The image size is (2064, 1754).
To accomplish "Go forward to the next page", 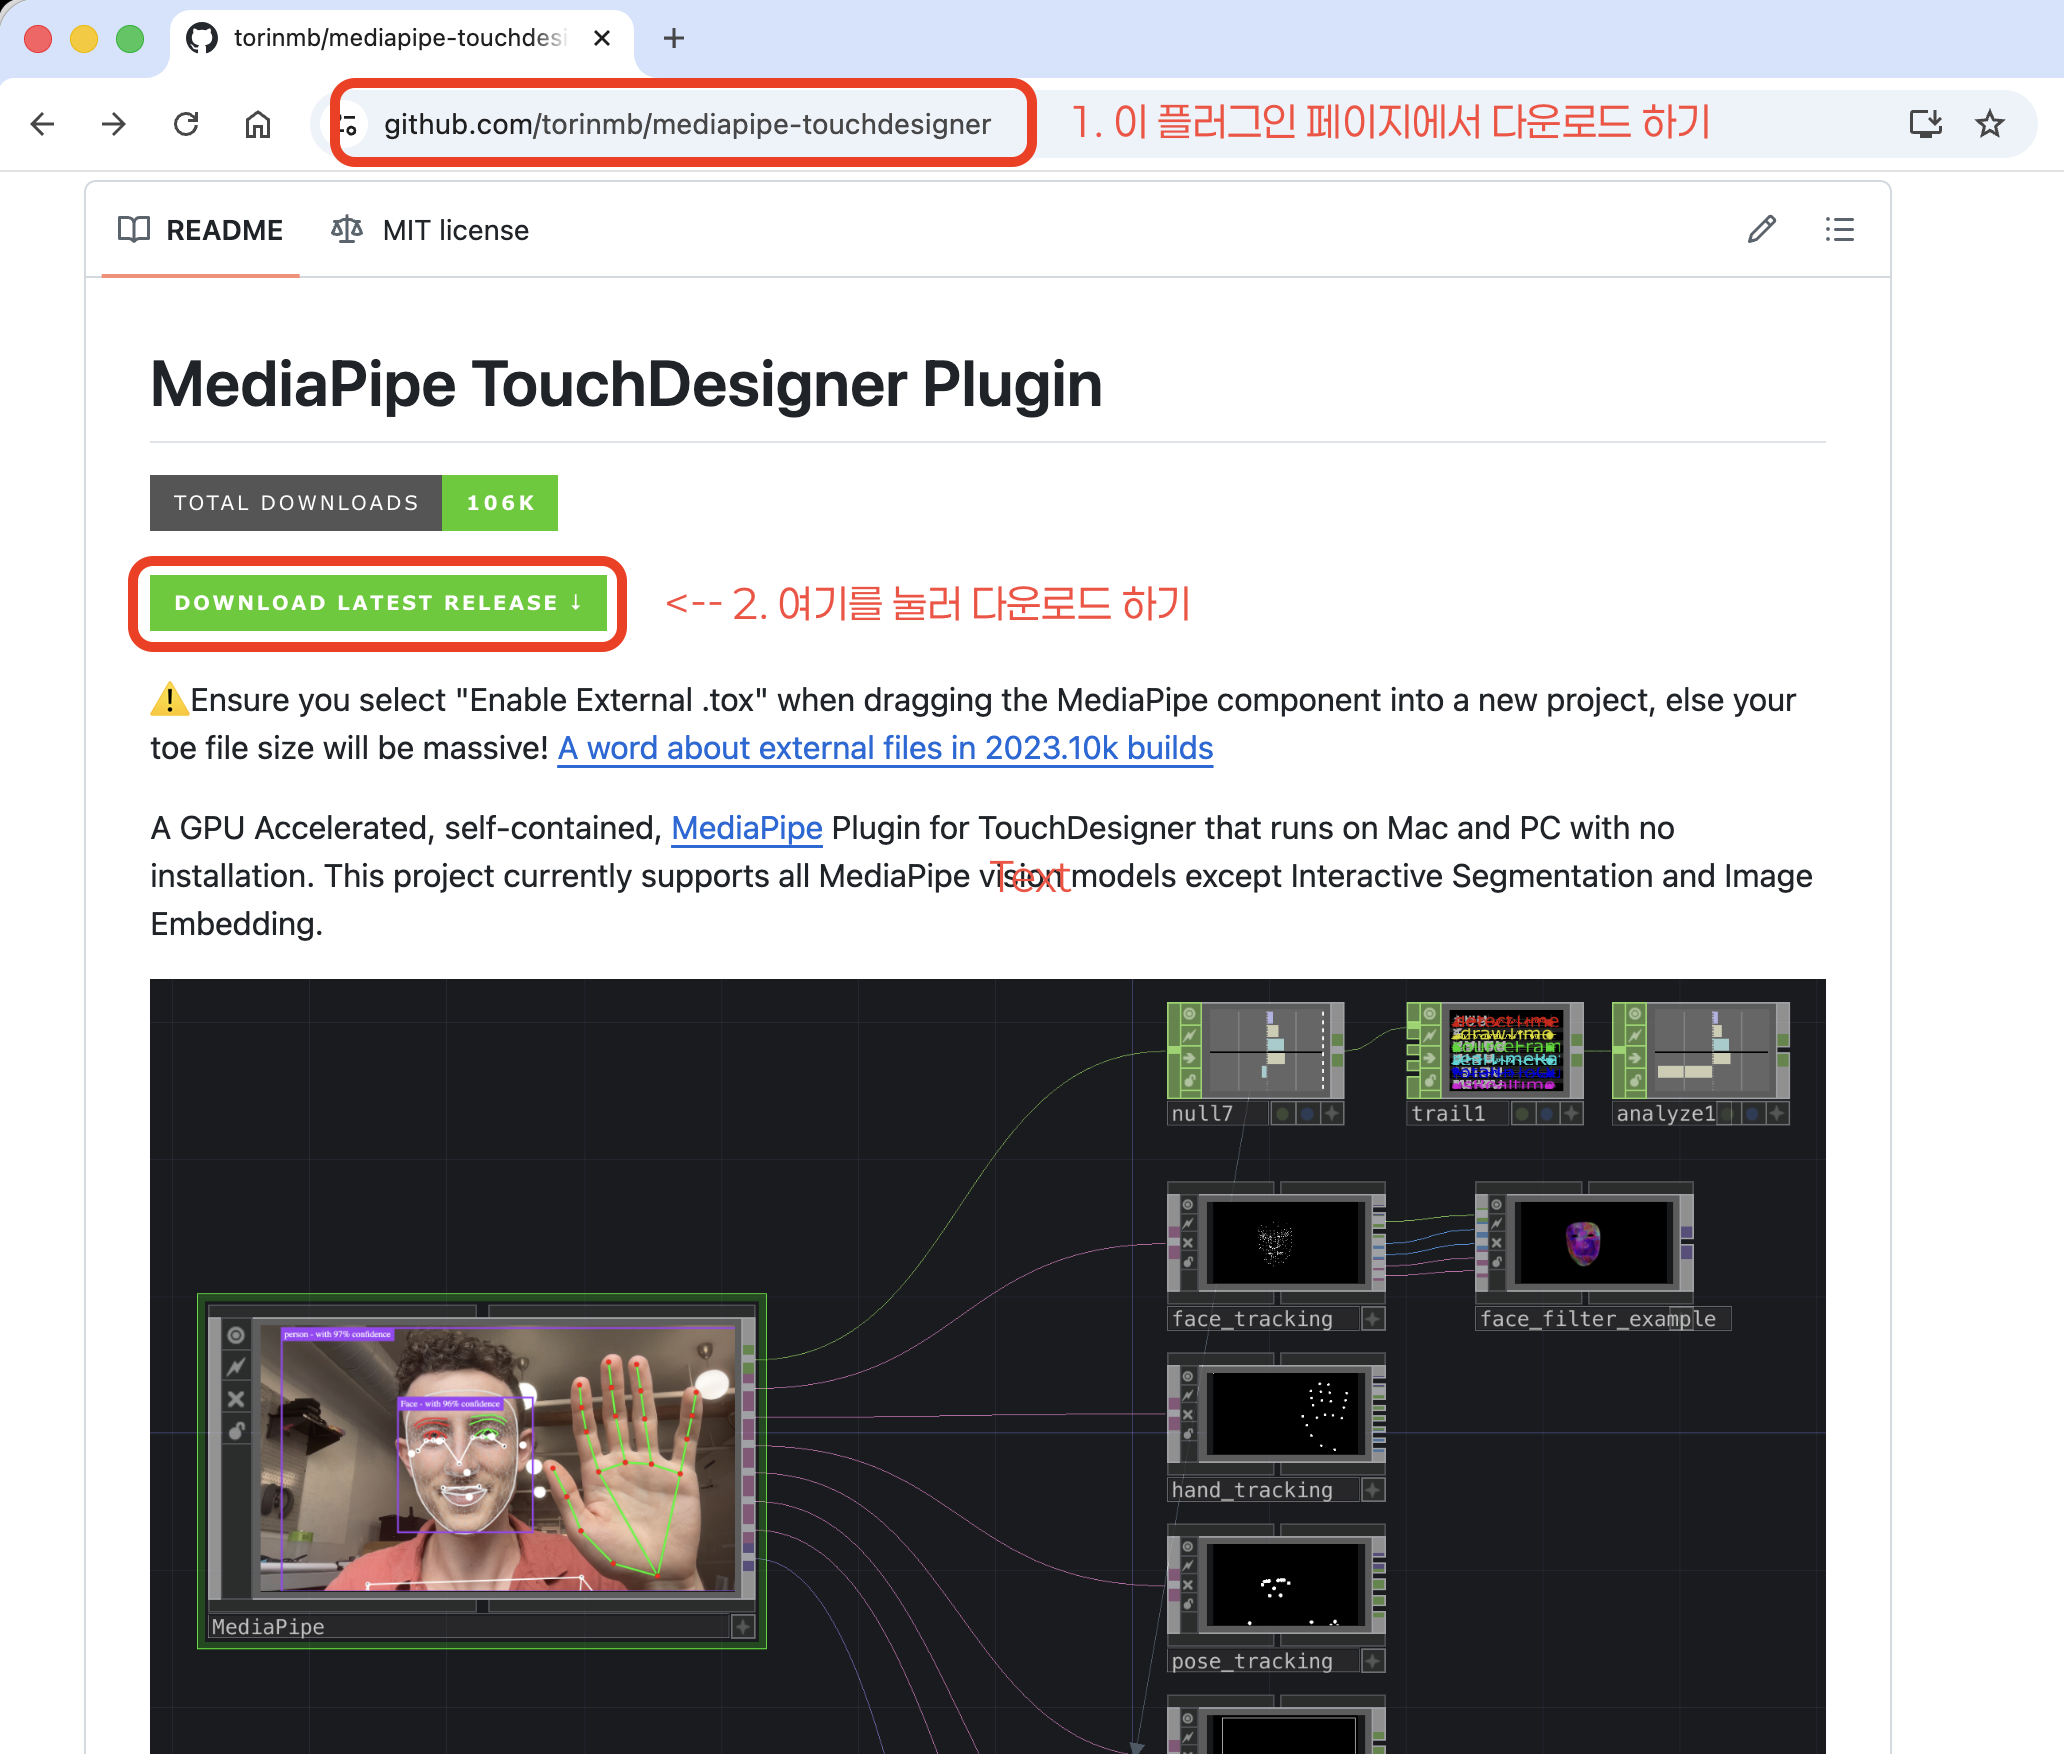I will pos(114,124).
